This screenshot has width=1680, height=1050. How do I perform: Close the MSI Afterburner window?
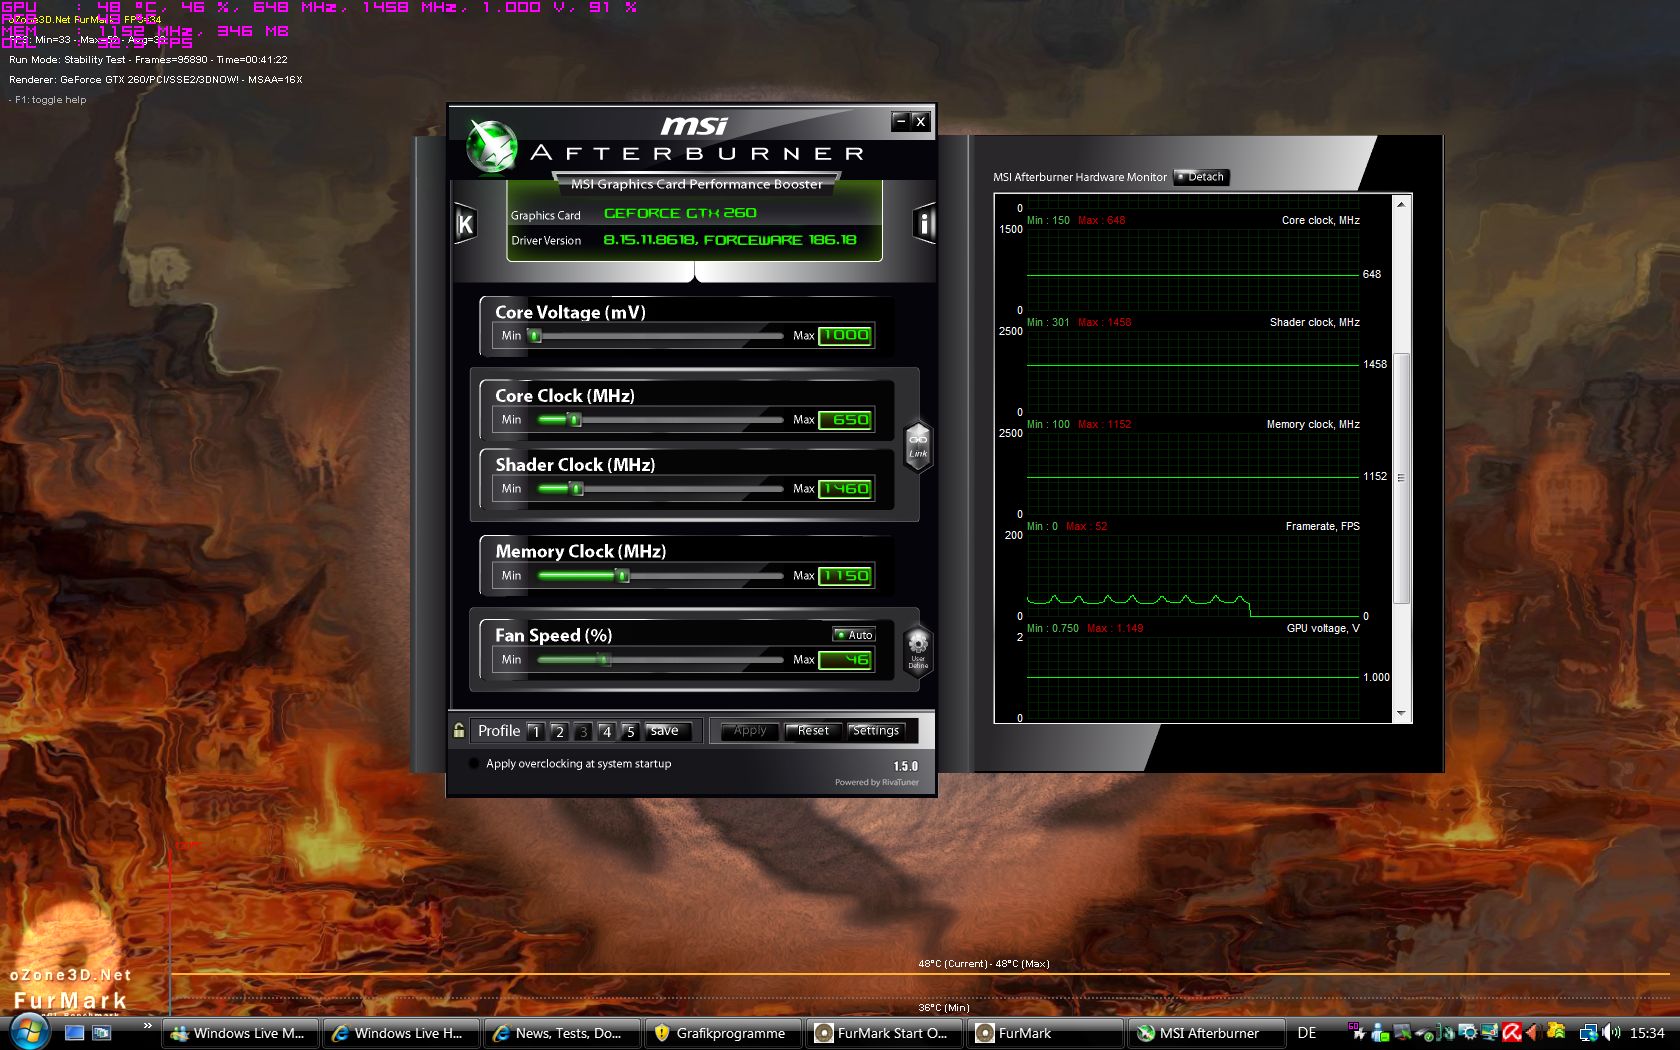tap(920, 121)
